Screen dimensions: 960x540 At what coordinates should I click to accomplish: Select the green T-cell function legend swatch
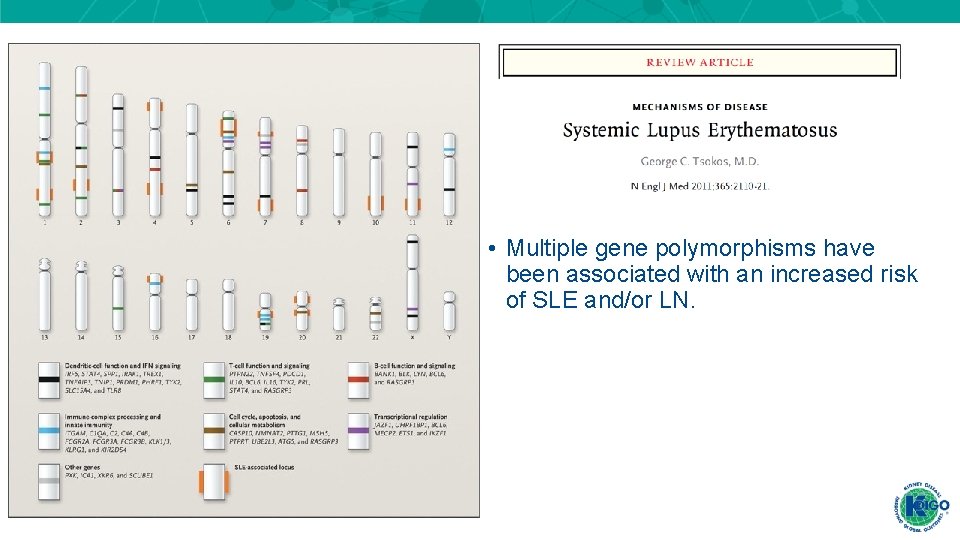tap(214, 380)
